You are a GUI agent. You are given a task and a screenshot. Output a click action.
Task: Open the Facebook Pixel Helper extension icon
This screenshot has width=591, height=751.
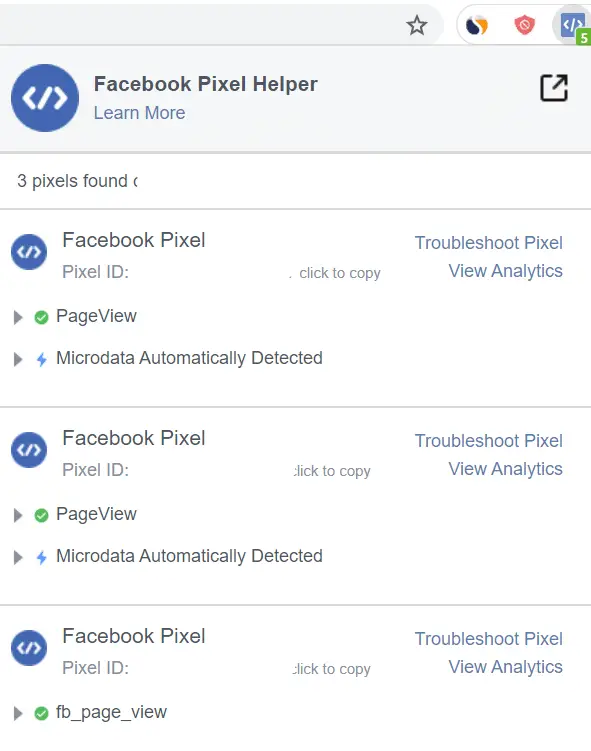pyautogui.click(x=573, y=25)
